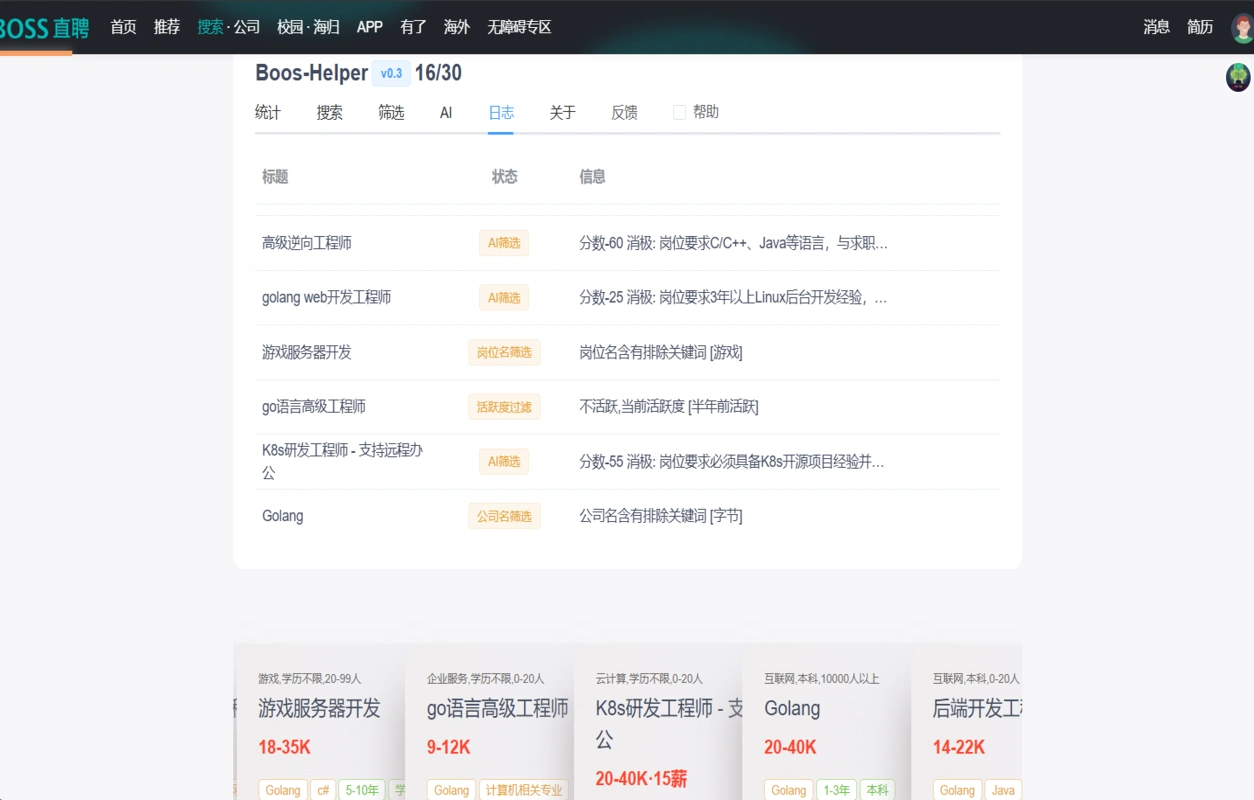Click the 岗位名筛选 tag on 游戏服务器开发 row
Screen dimensions: 1254x800
pyautogui.click(x=503, y=352)
